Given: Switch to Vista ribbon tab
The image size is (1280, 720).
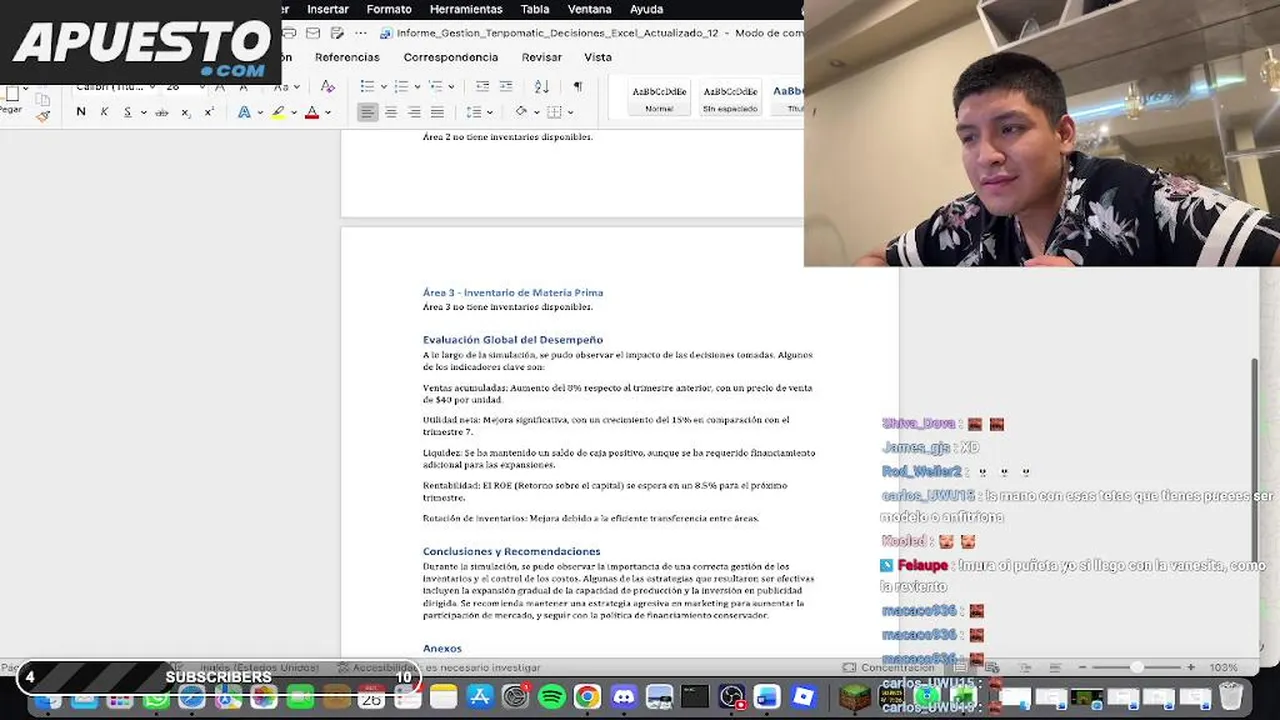Looking at the screenshot, I should pos(598,57).
